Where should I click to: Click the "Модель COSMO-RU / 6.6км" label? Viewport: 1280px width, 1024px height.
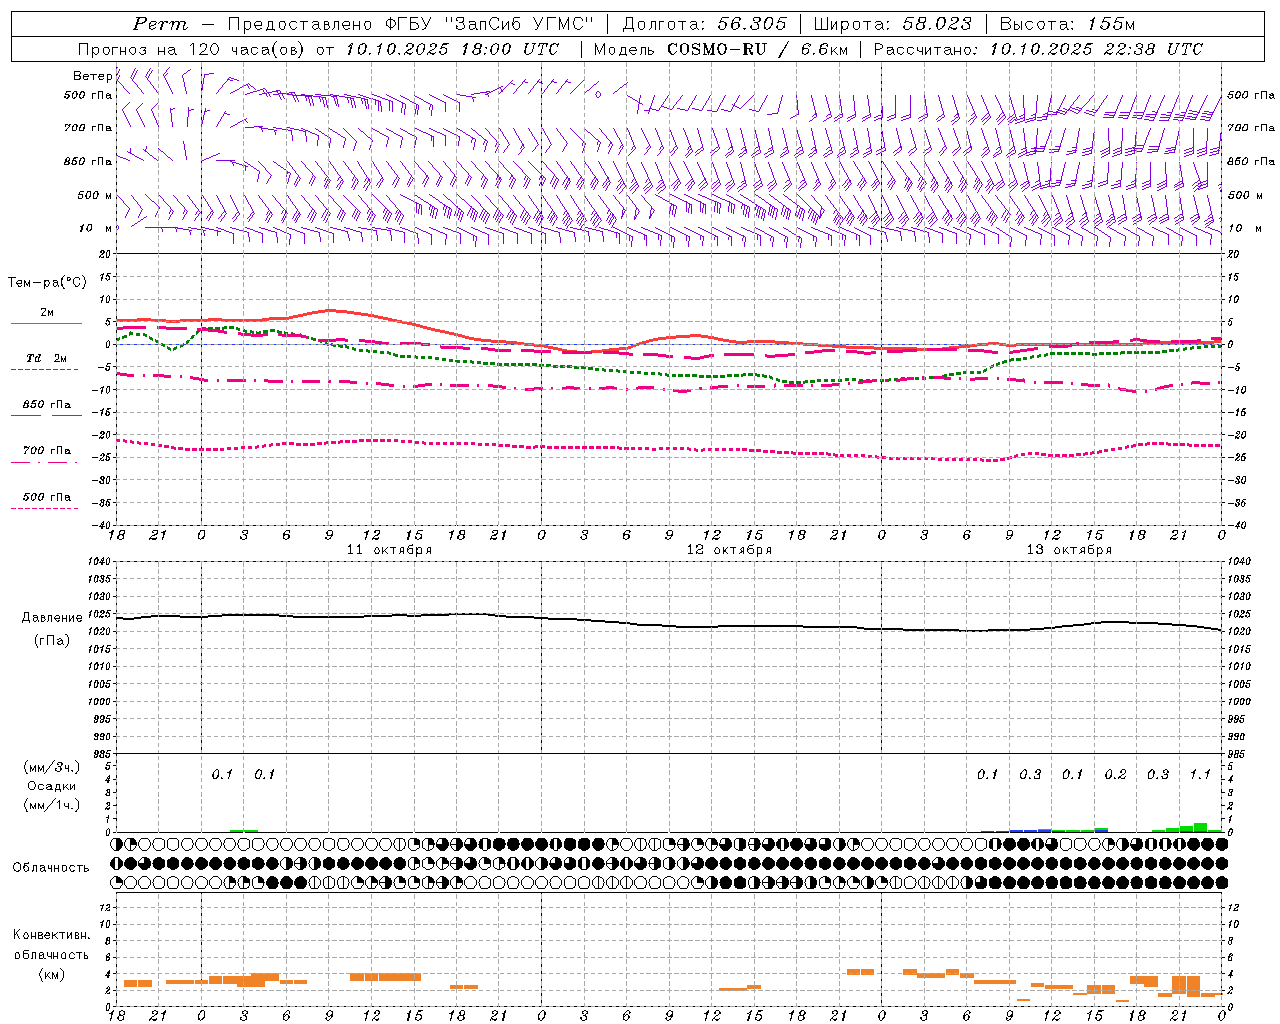(x=721, y=49)
